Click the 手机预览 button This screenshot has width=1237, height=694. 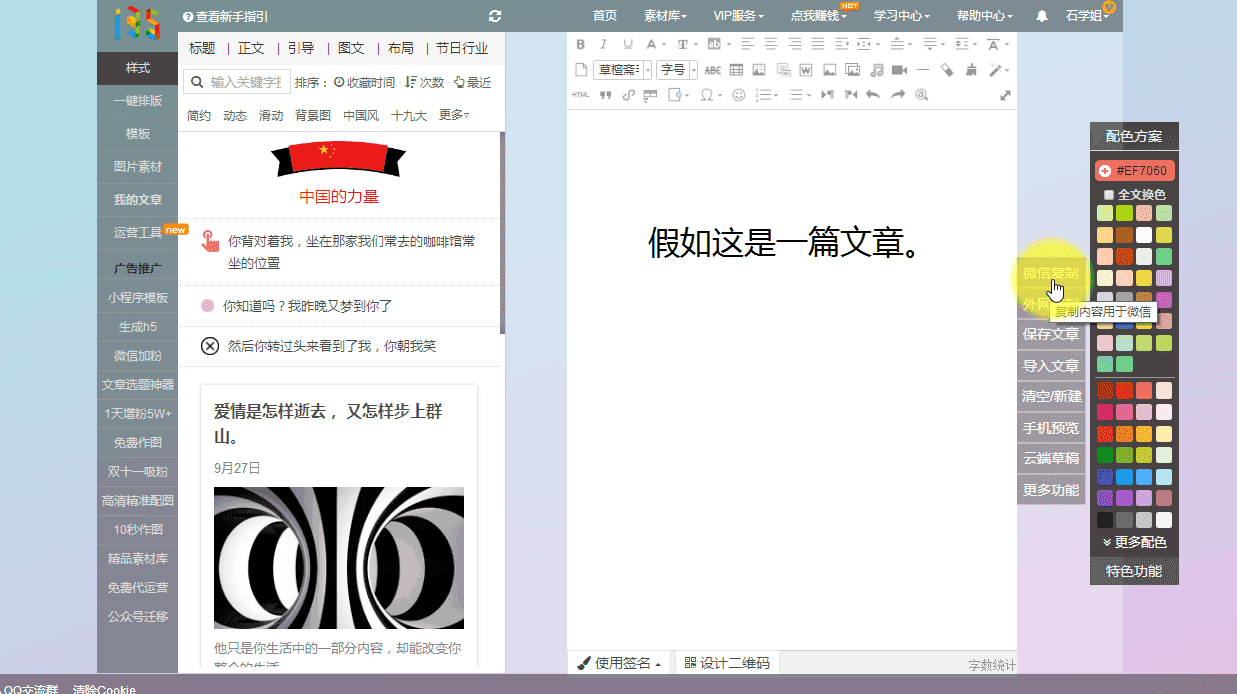1050,427
